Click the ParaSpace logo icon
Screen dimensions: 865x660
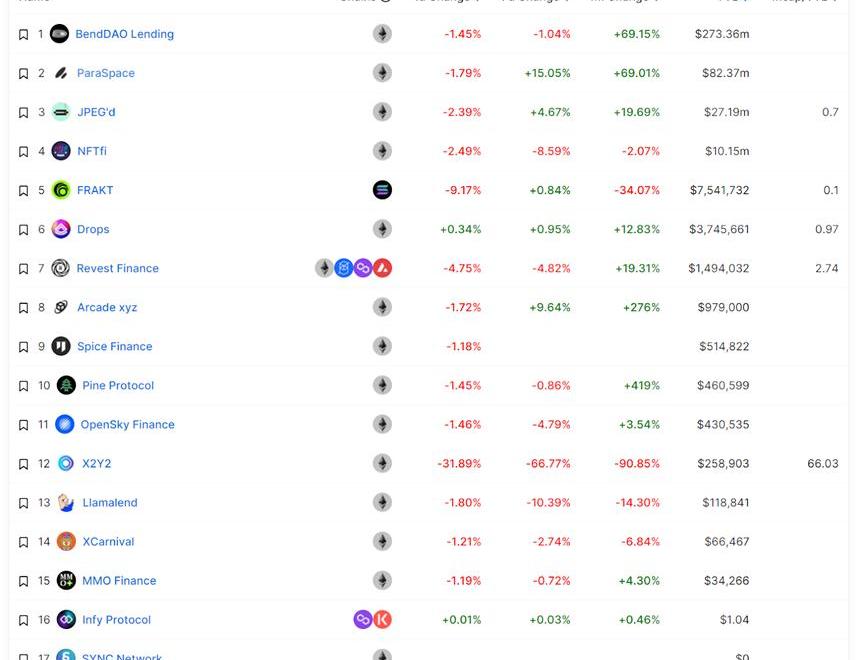click(x=61, y=73)
